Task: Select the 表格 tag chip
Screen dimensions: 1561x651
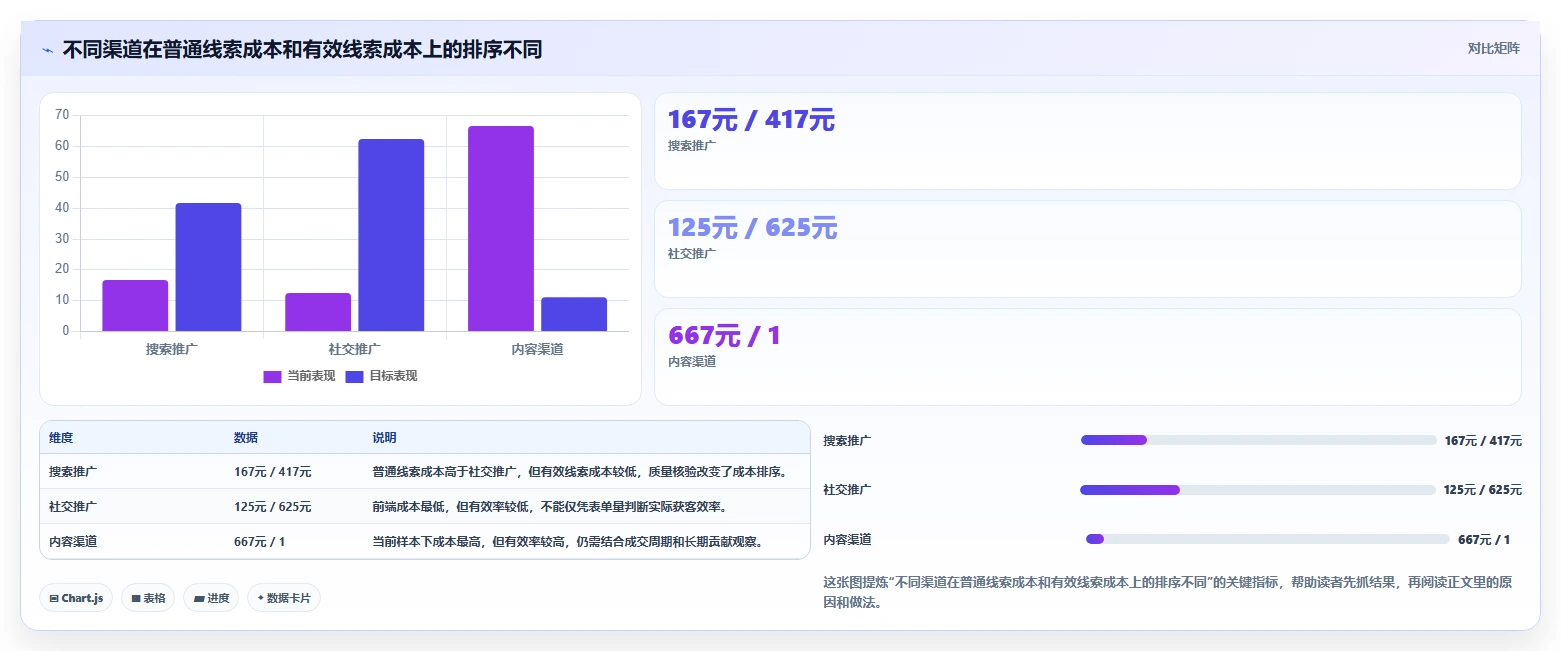Action: tap(148, 598)
